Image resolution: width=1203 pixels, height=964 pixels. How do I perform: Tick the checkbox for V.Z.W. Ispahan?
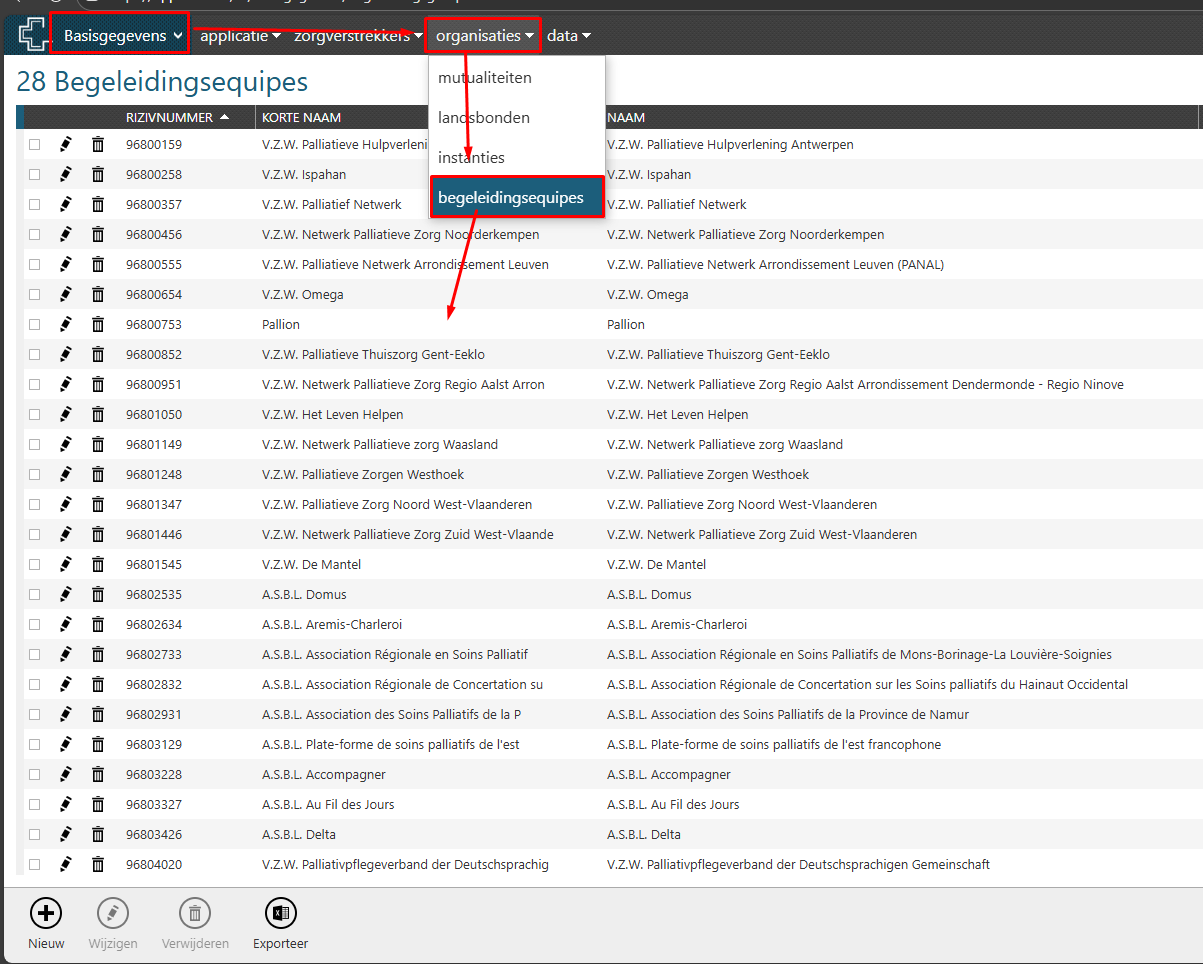point(35,175)
